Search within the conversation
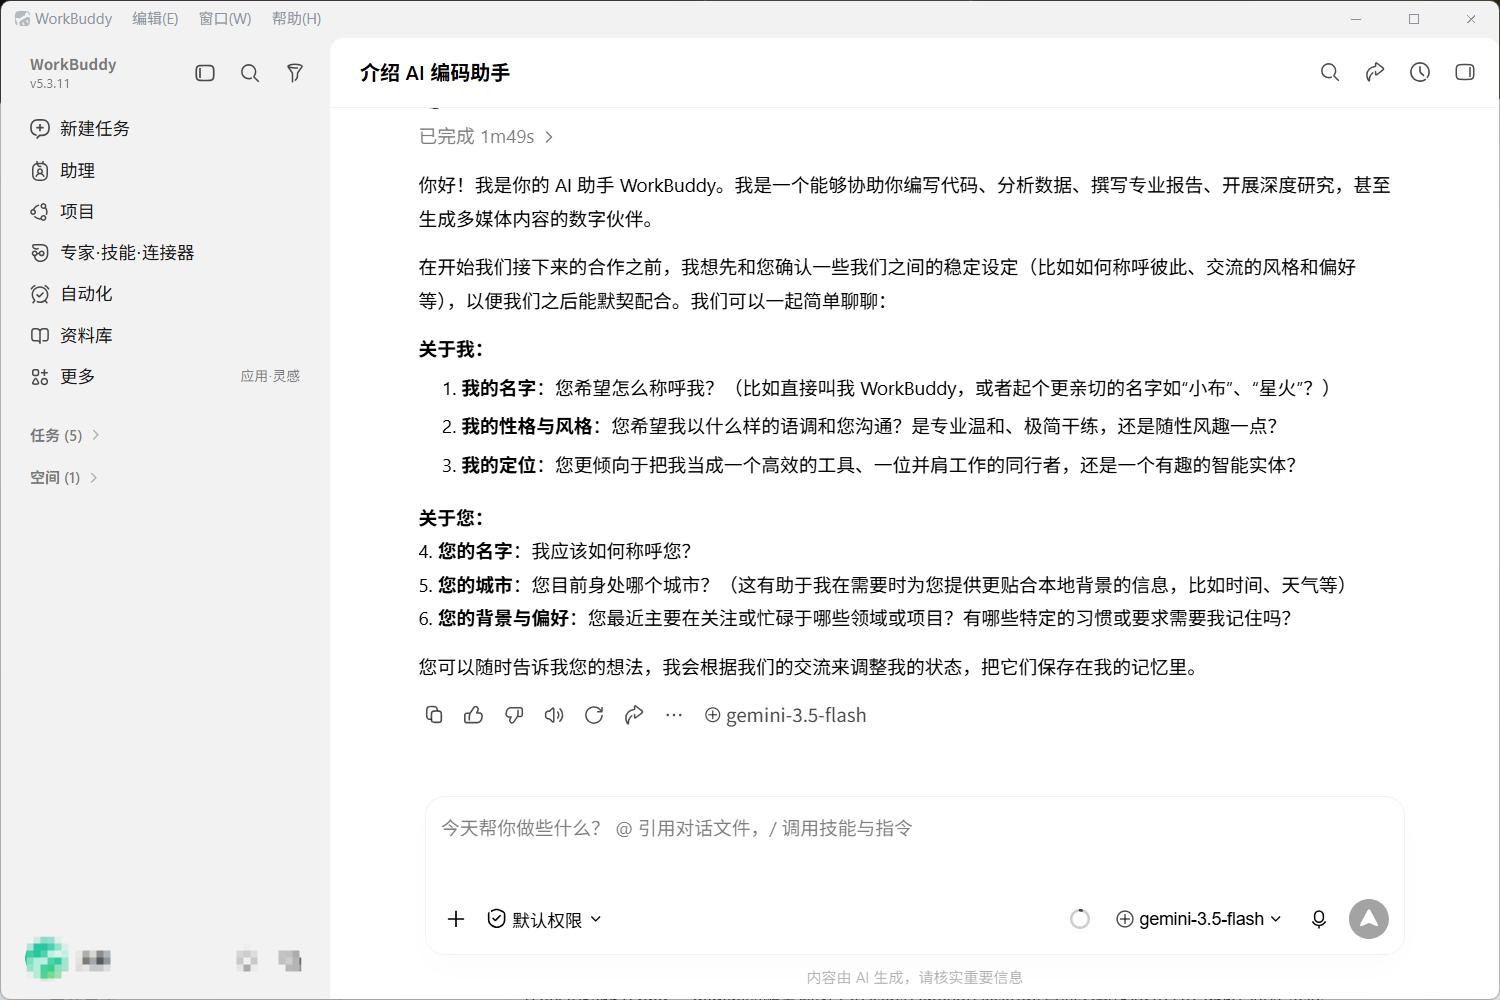The height and width of the screenshot is (1000, 1500). pos(1330,72)
